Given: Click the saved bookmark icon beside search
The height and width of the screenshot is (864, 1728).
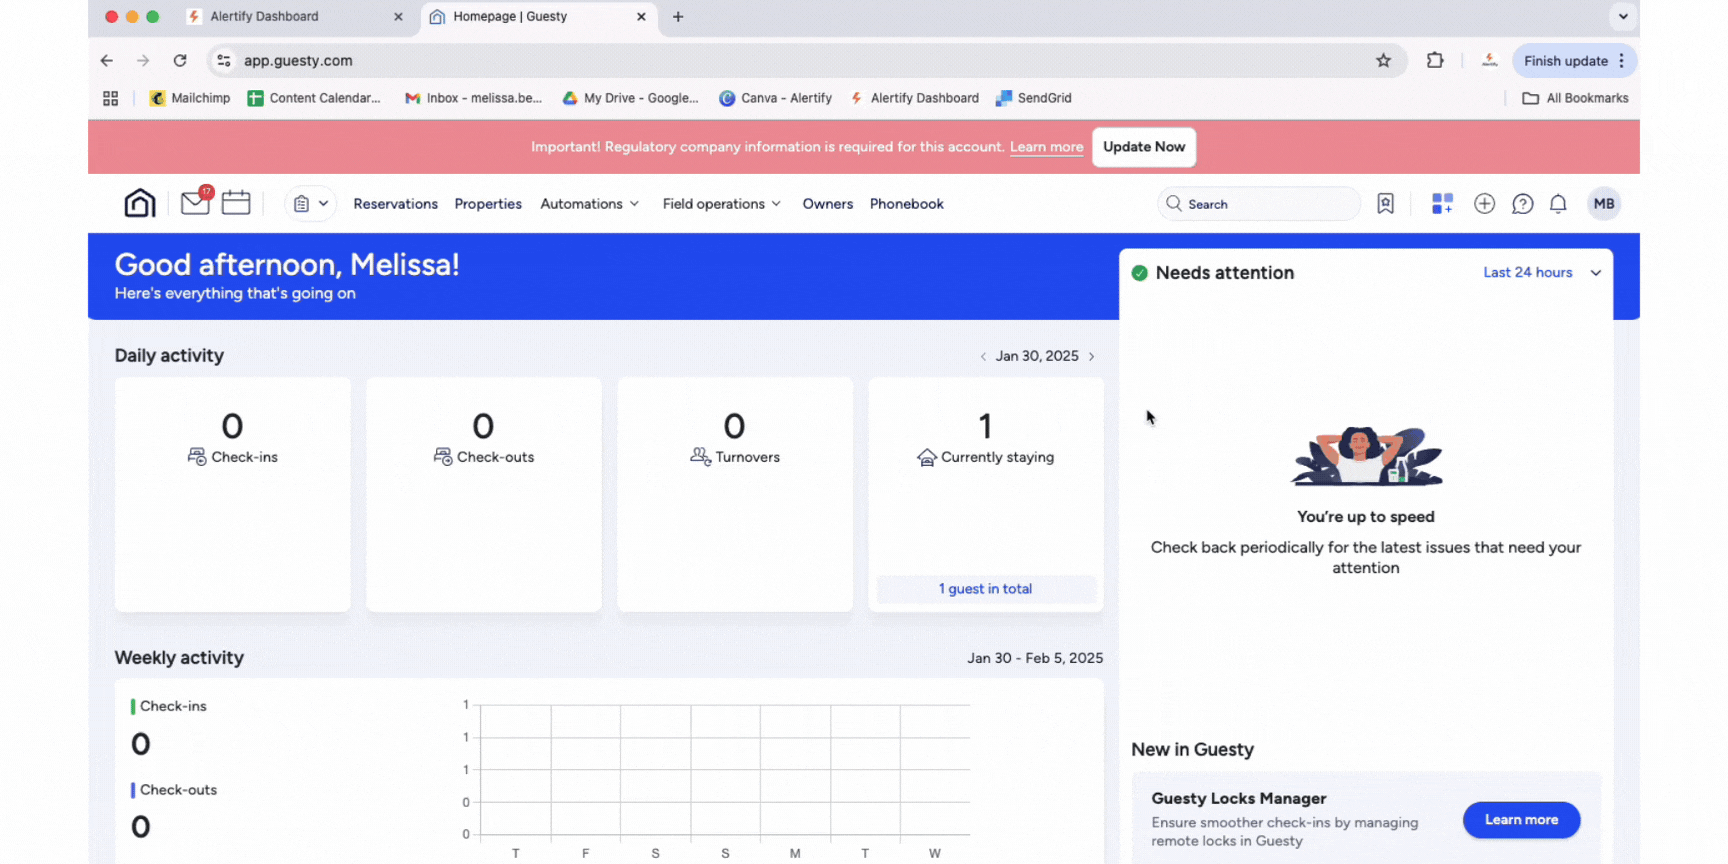Looking at the screenshot, I should [x=1385, y=204].
